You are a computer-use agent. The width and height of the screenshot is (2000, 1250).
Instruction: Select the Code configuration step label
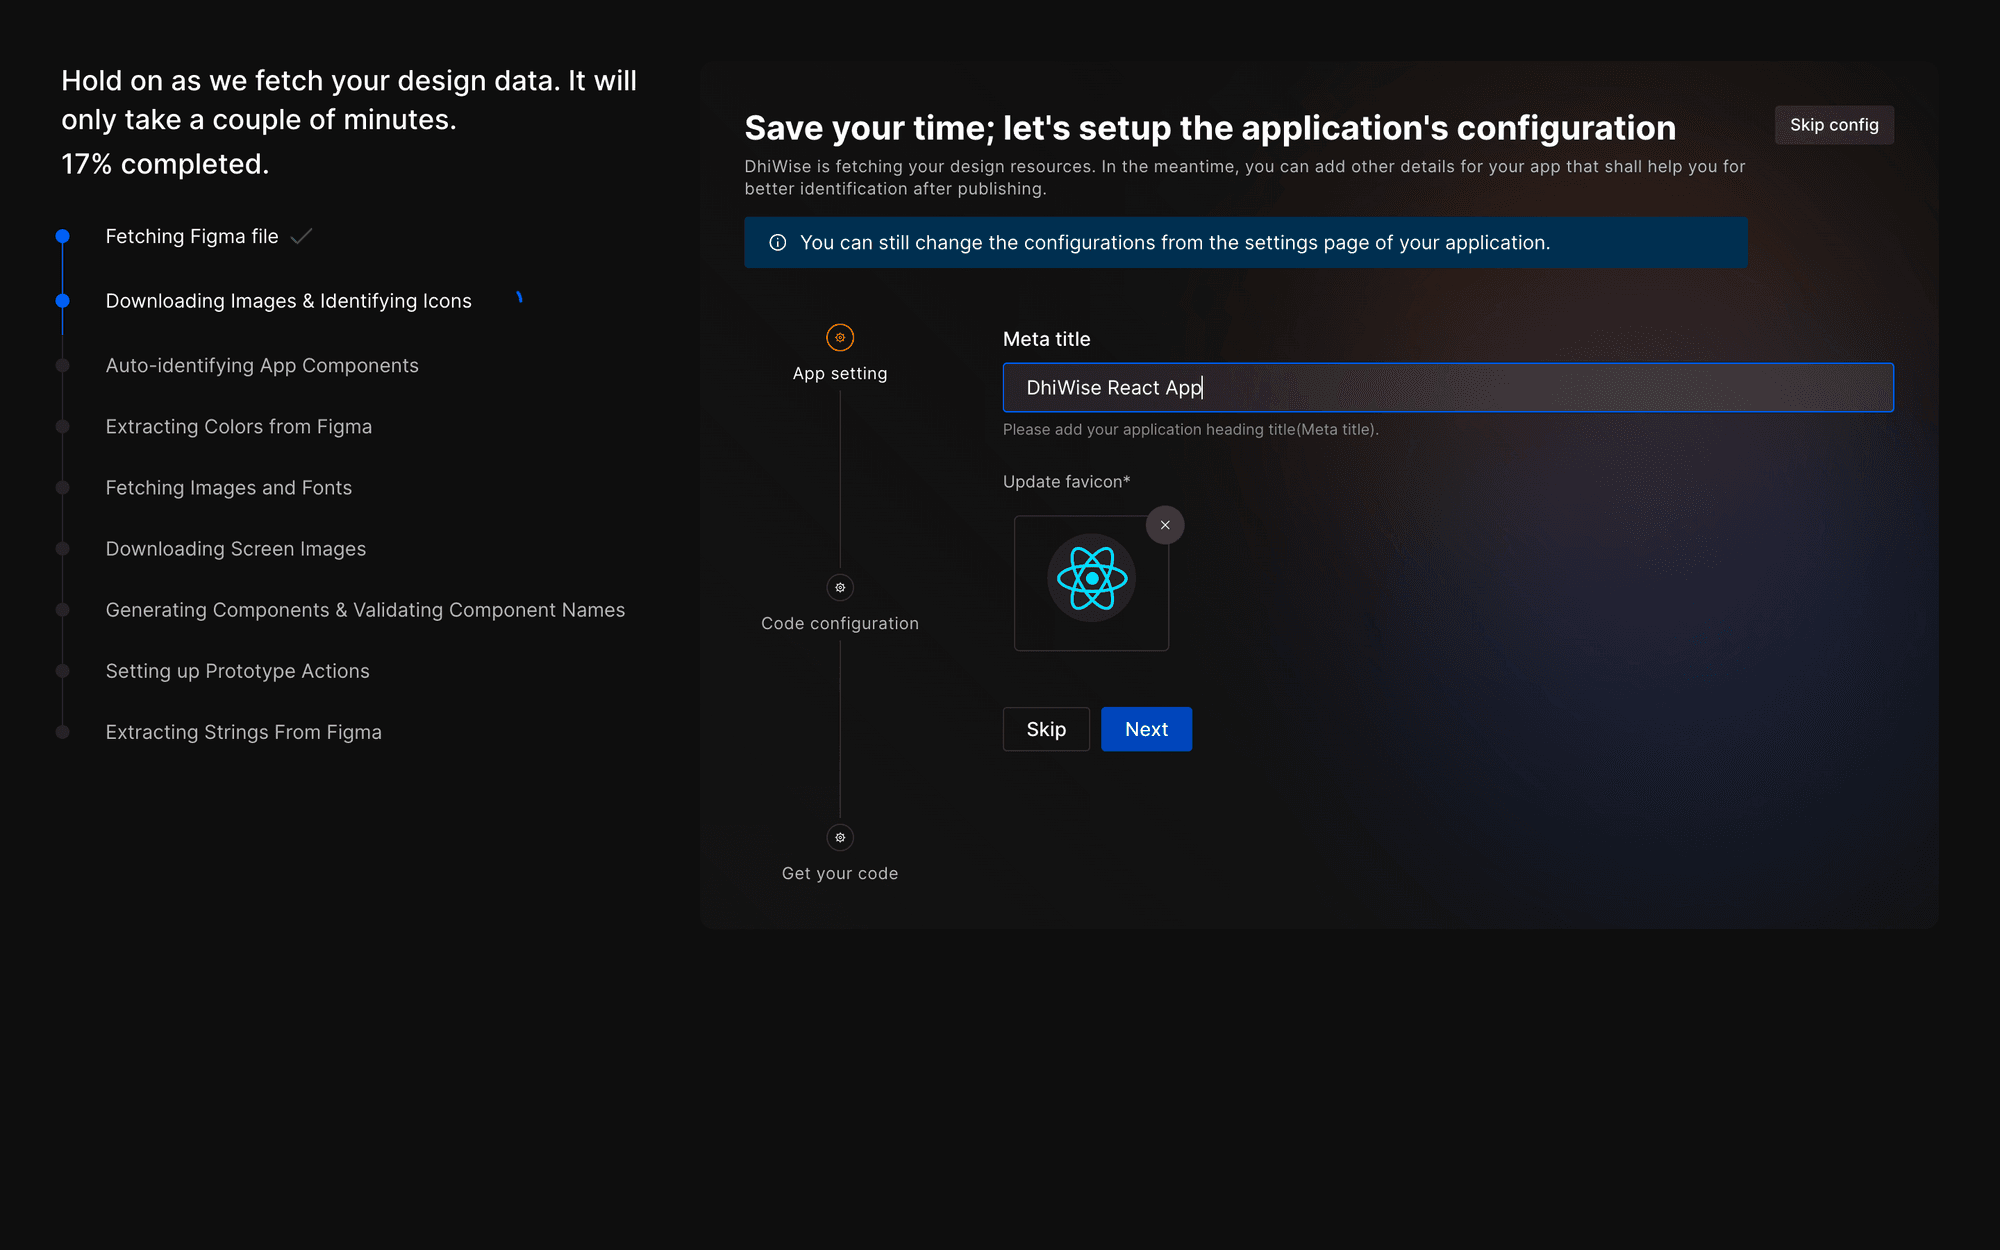840,623
